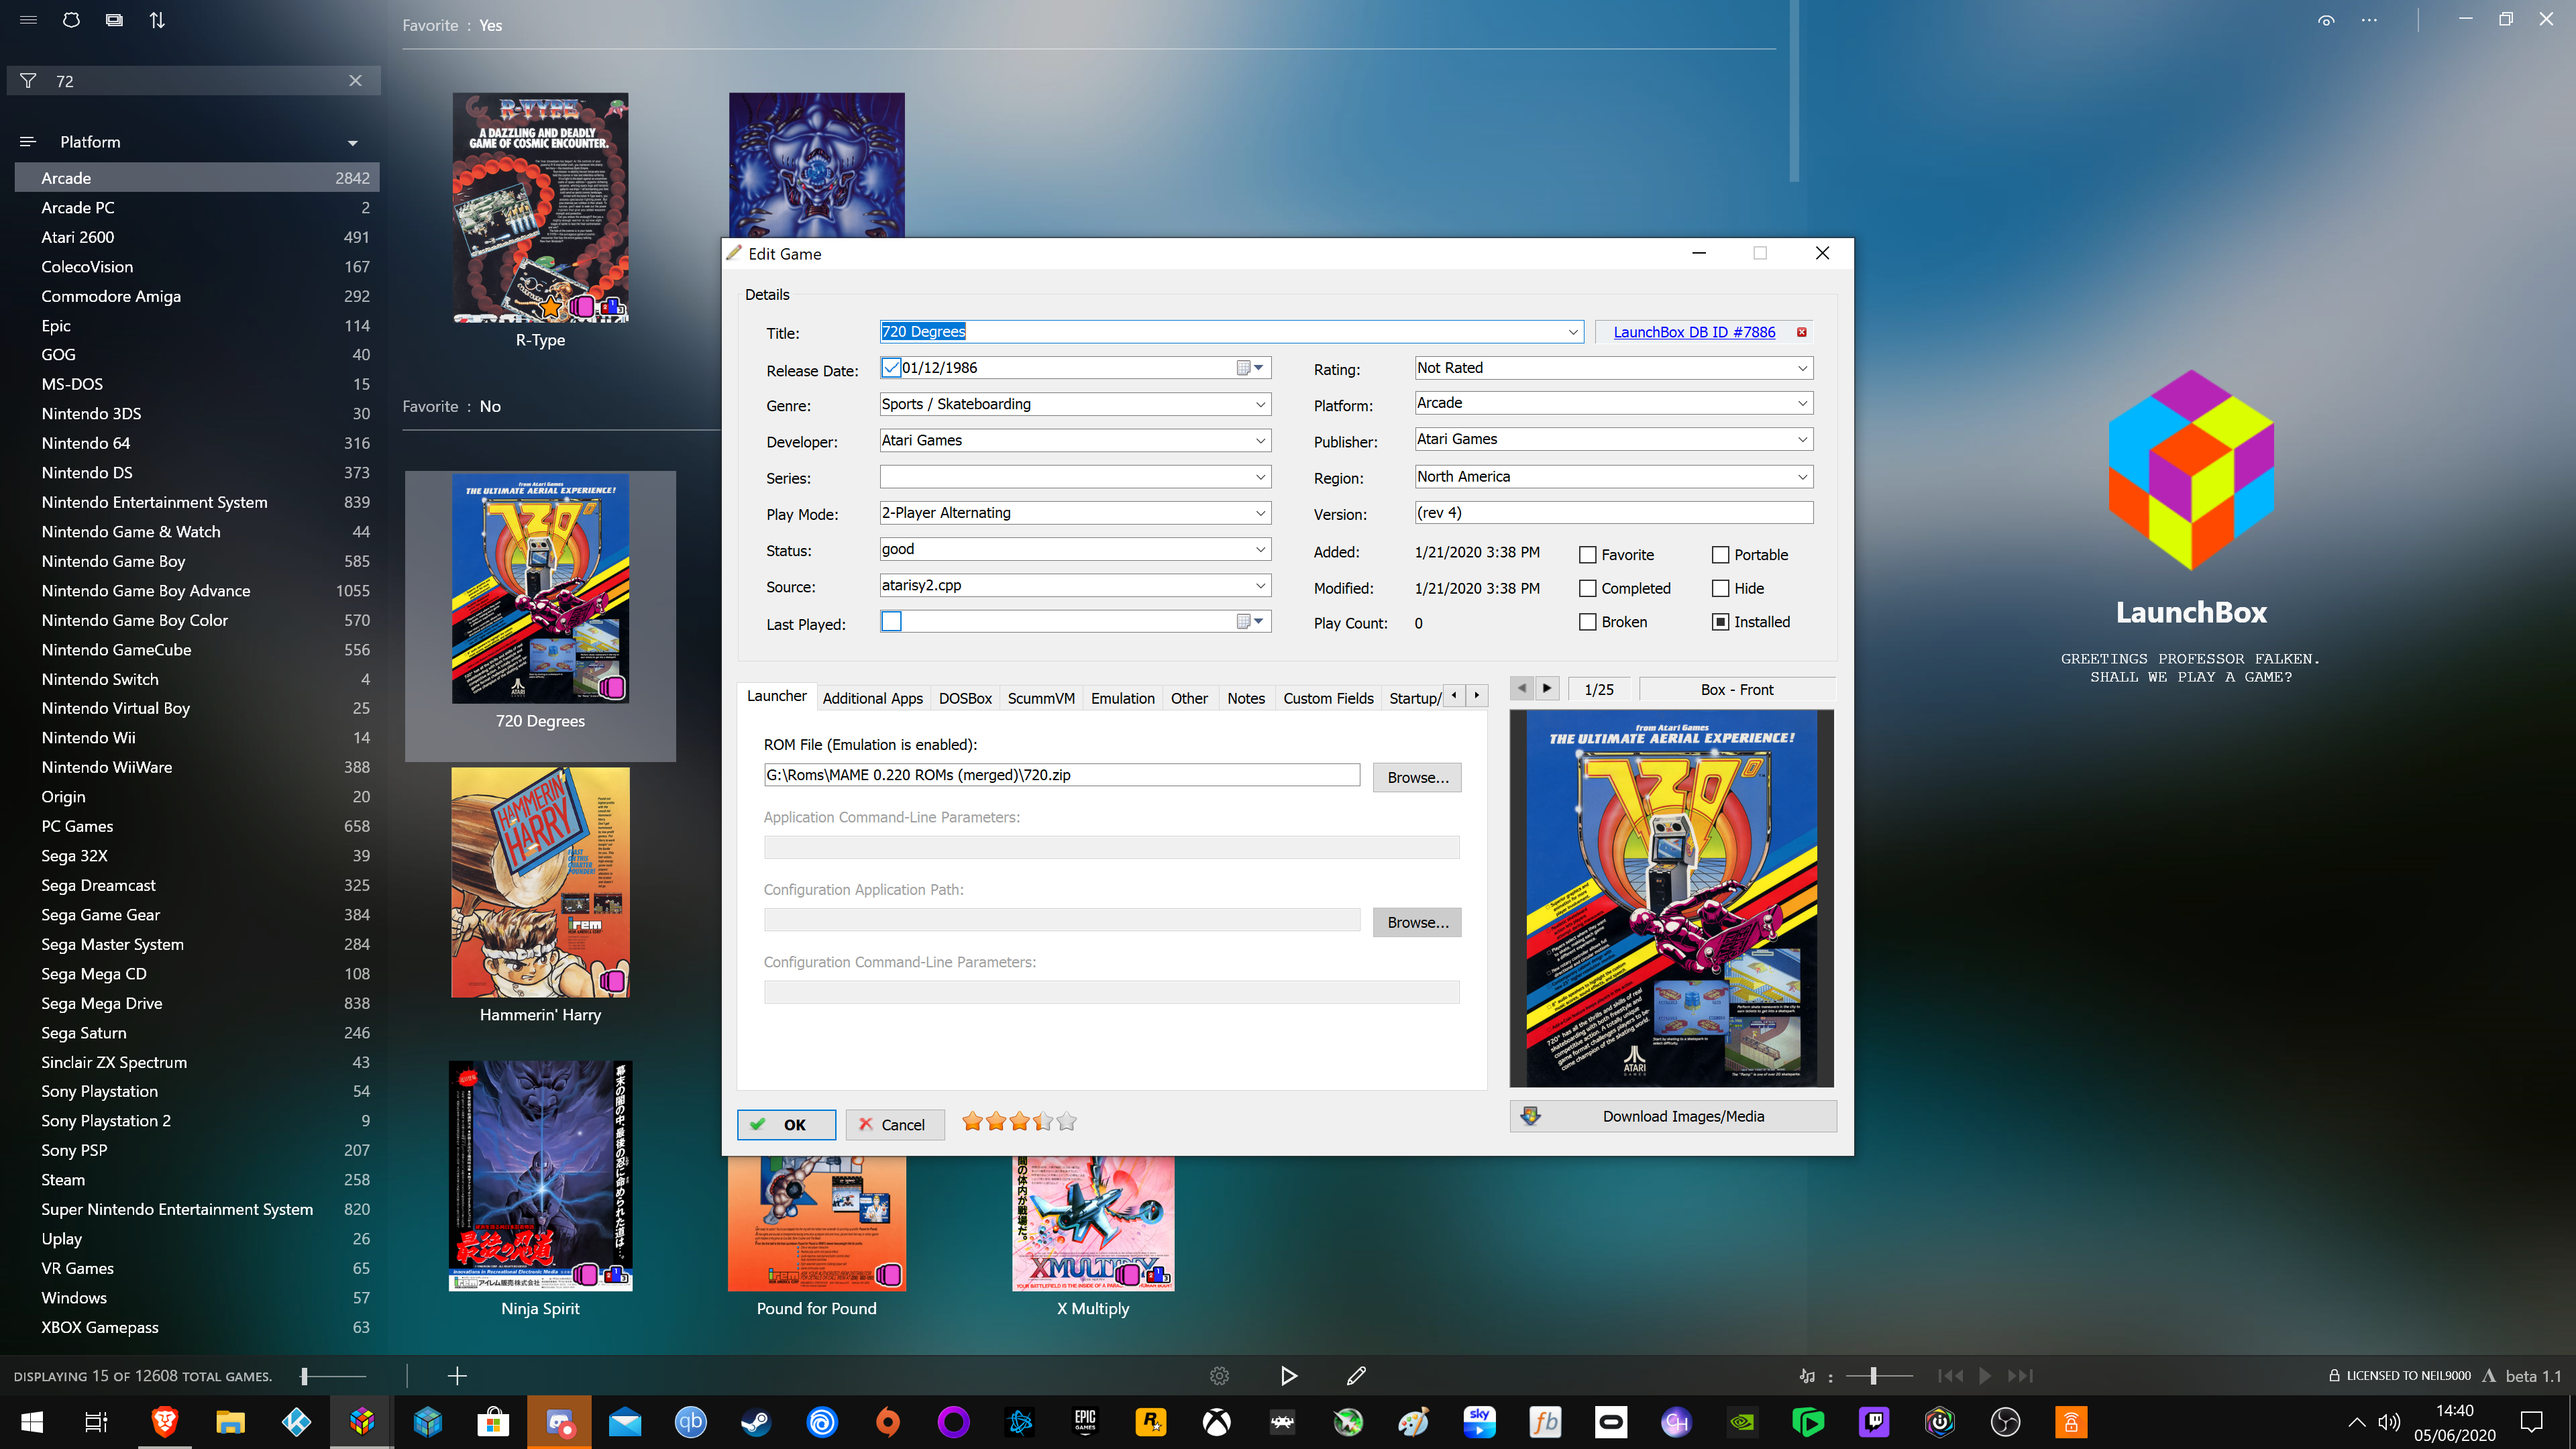Click the refresh circle icon in top toolbar
Viewport: 2576px width, 1449px height.
(x=71, y=20)
